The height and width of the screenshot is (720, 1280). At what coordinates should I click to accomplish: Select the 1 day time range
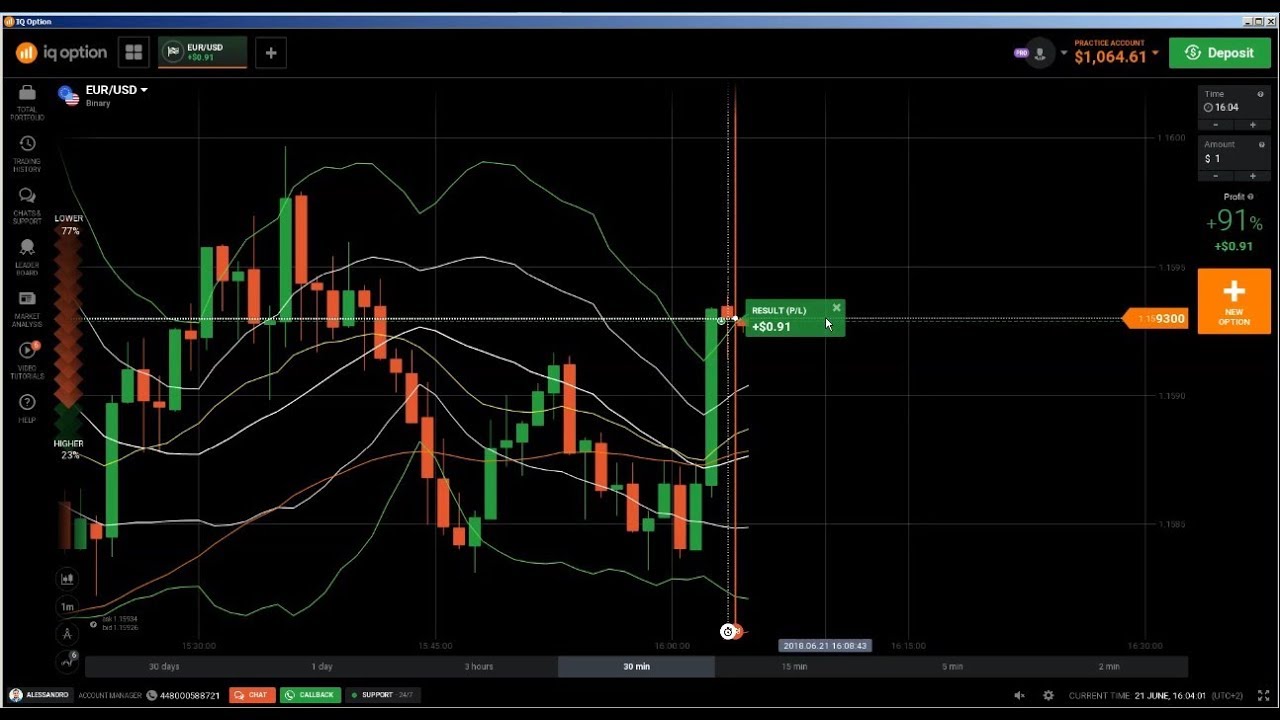[x=322, y=666]
